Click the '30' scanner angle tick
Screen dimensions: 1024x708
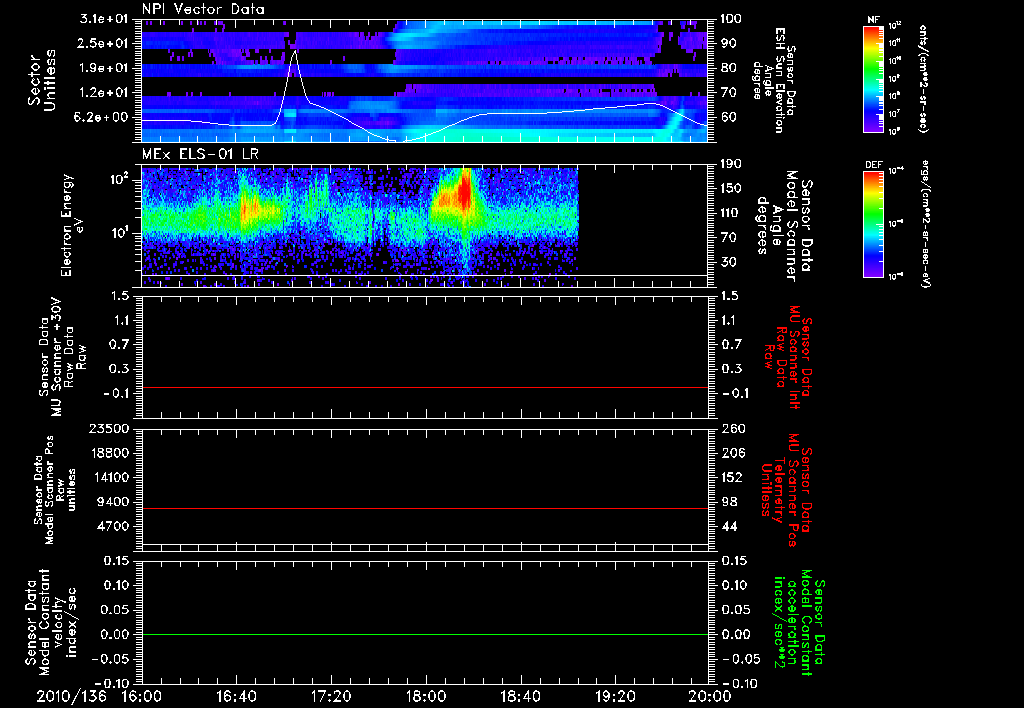[728, 263]
